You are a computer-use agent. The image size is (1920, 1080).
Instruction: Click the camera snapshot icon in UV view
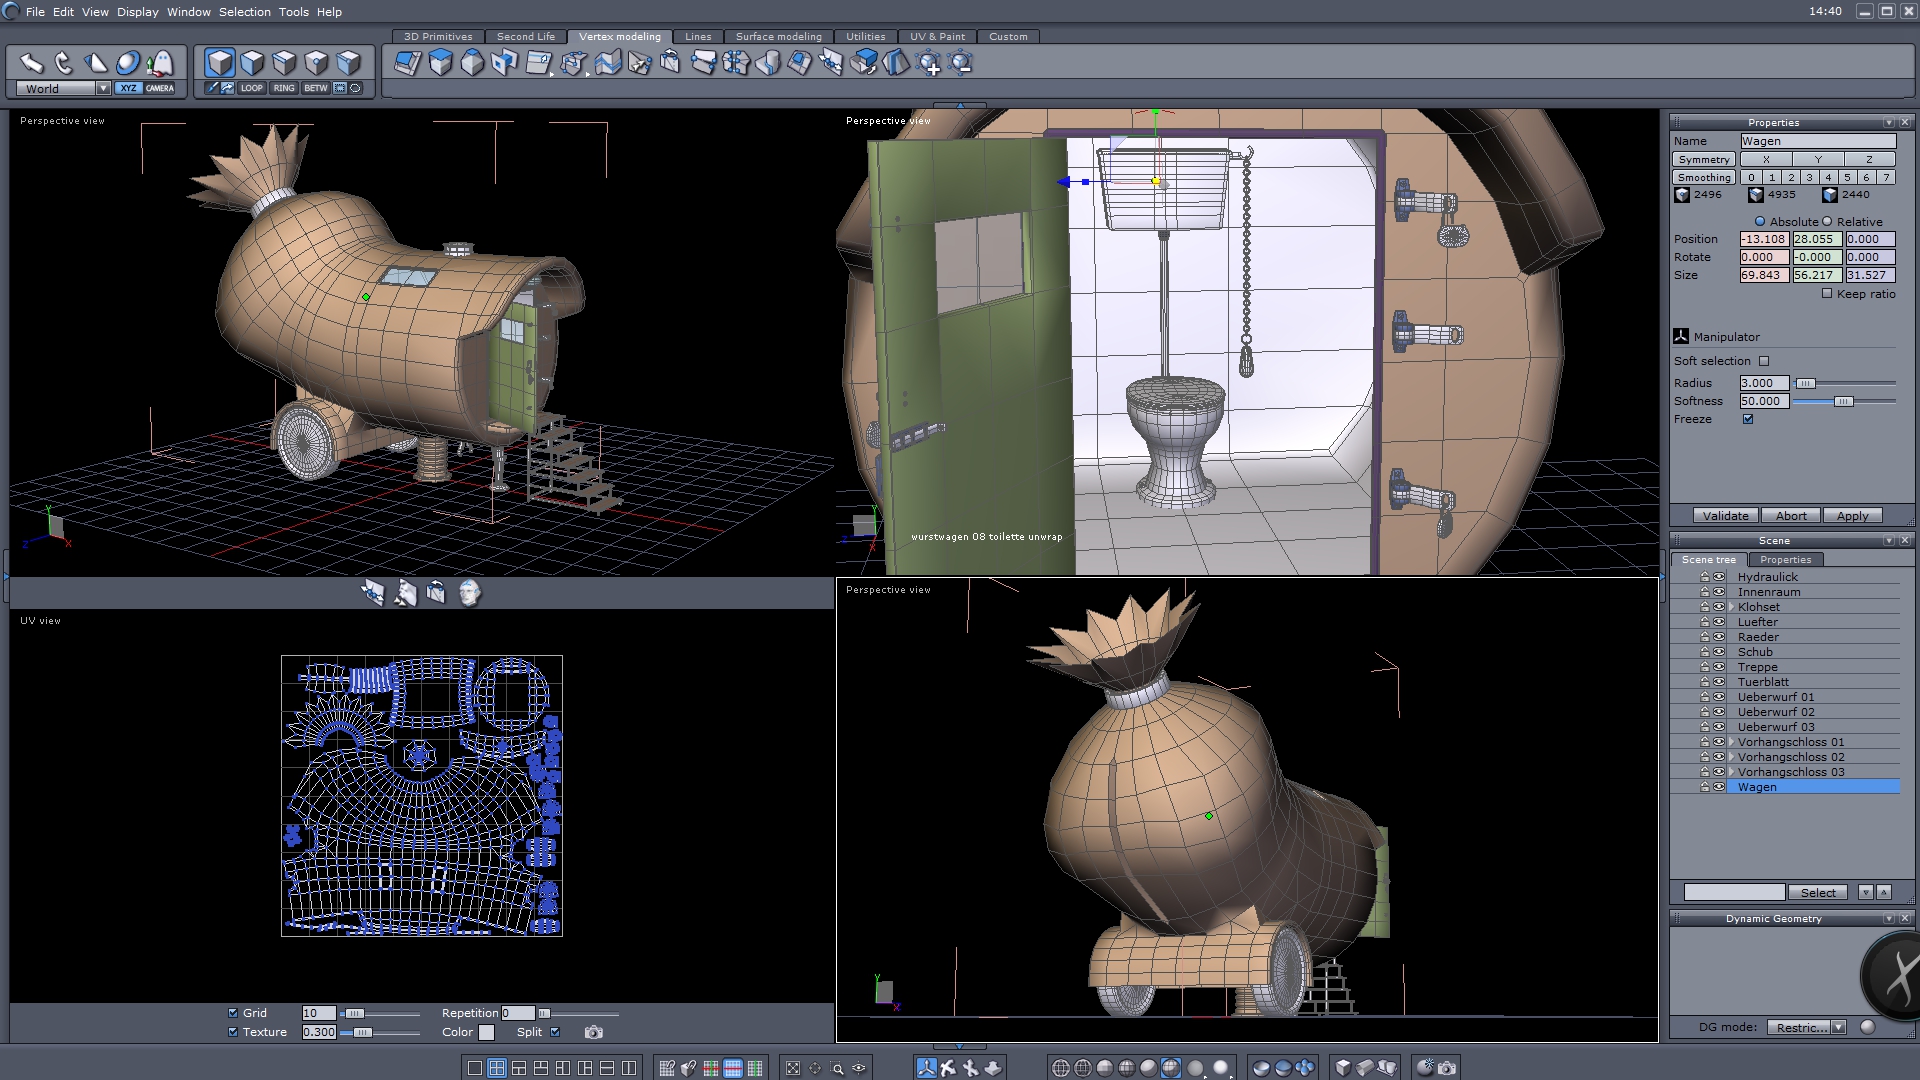pos(594,1032)
